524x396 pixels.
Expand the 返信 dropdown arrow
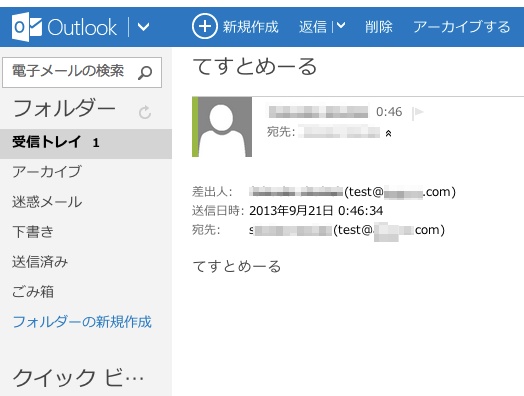click(x=341, y=25)
